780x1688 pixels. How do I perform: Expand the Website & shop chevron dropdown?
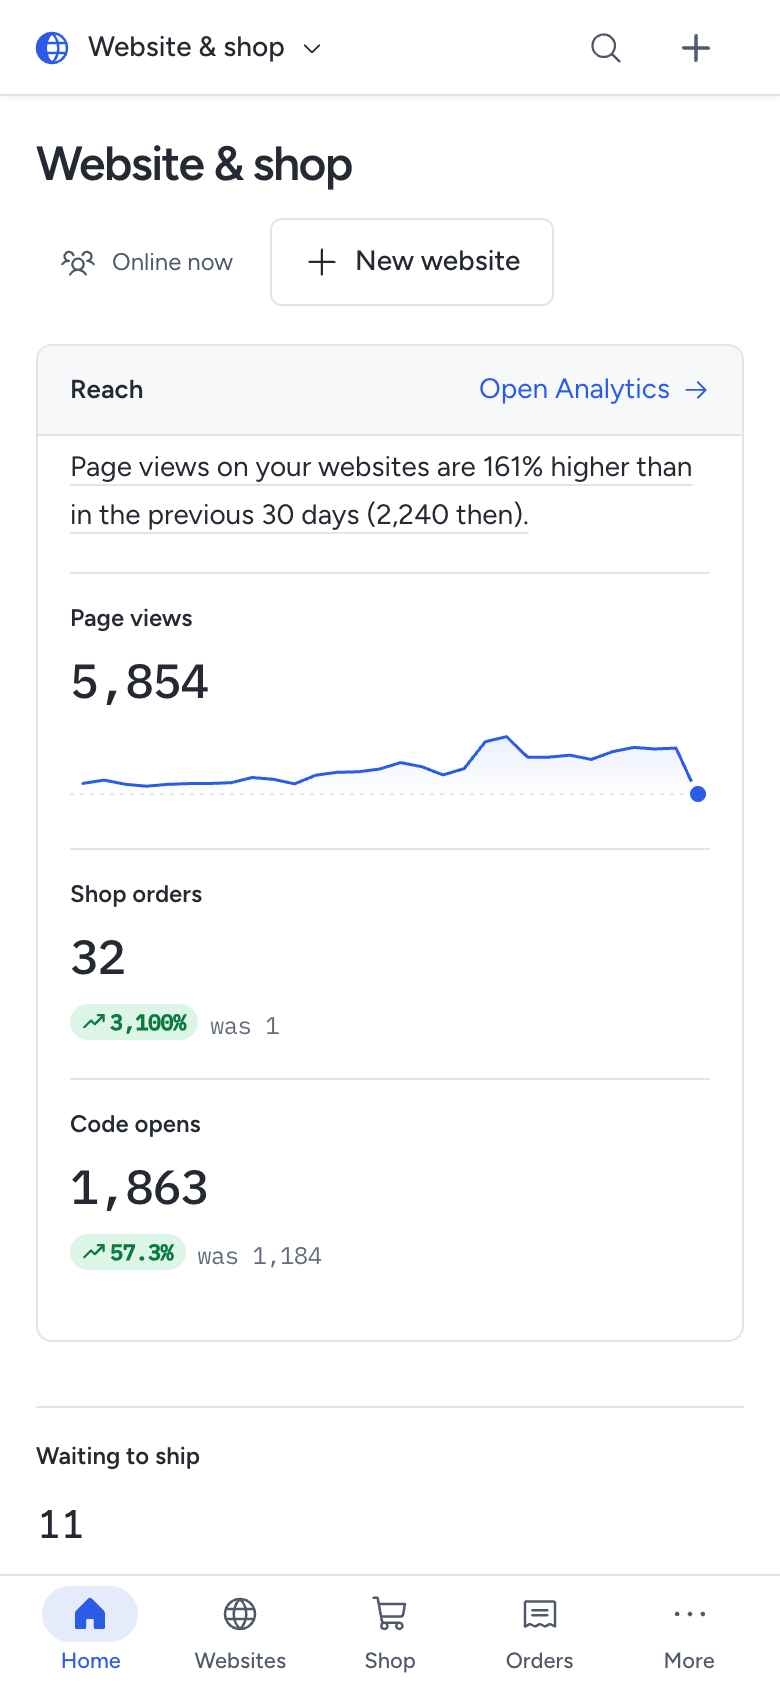(x=312, y=48)
